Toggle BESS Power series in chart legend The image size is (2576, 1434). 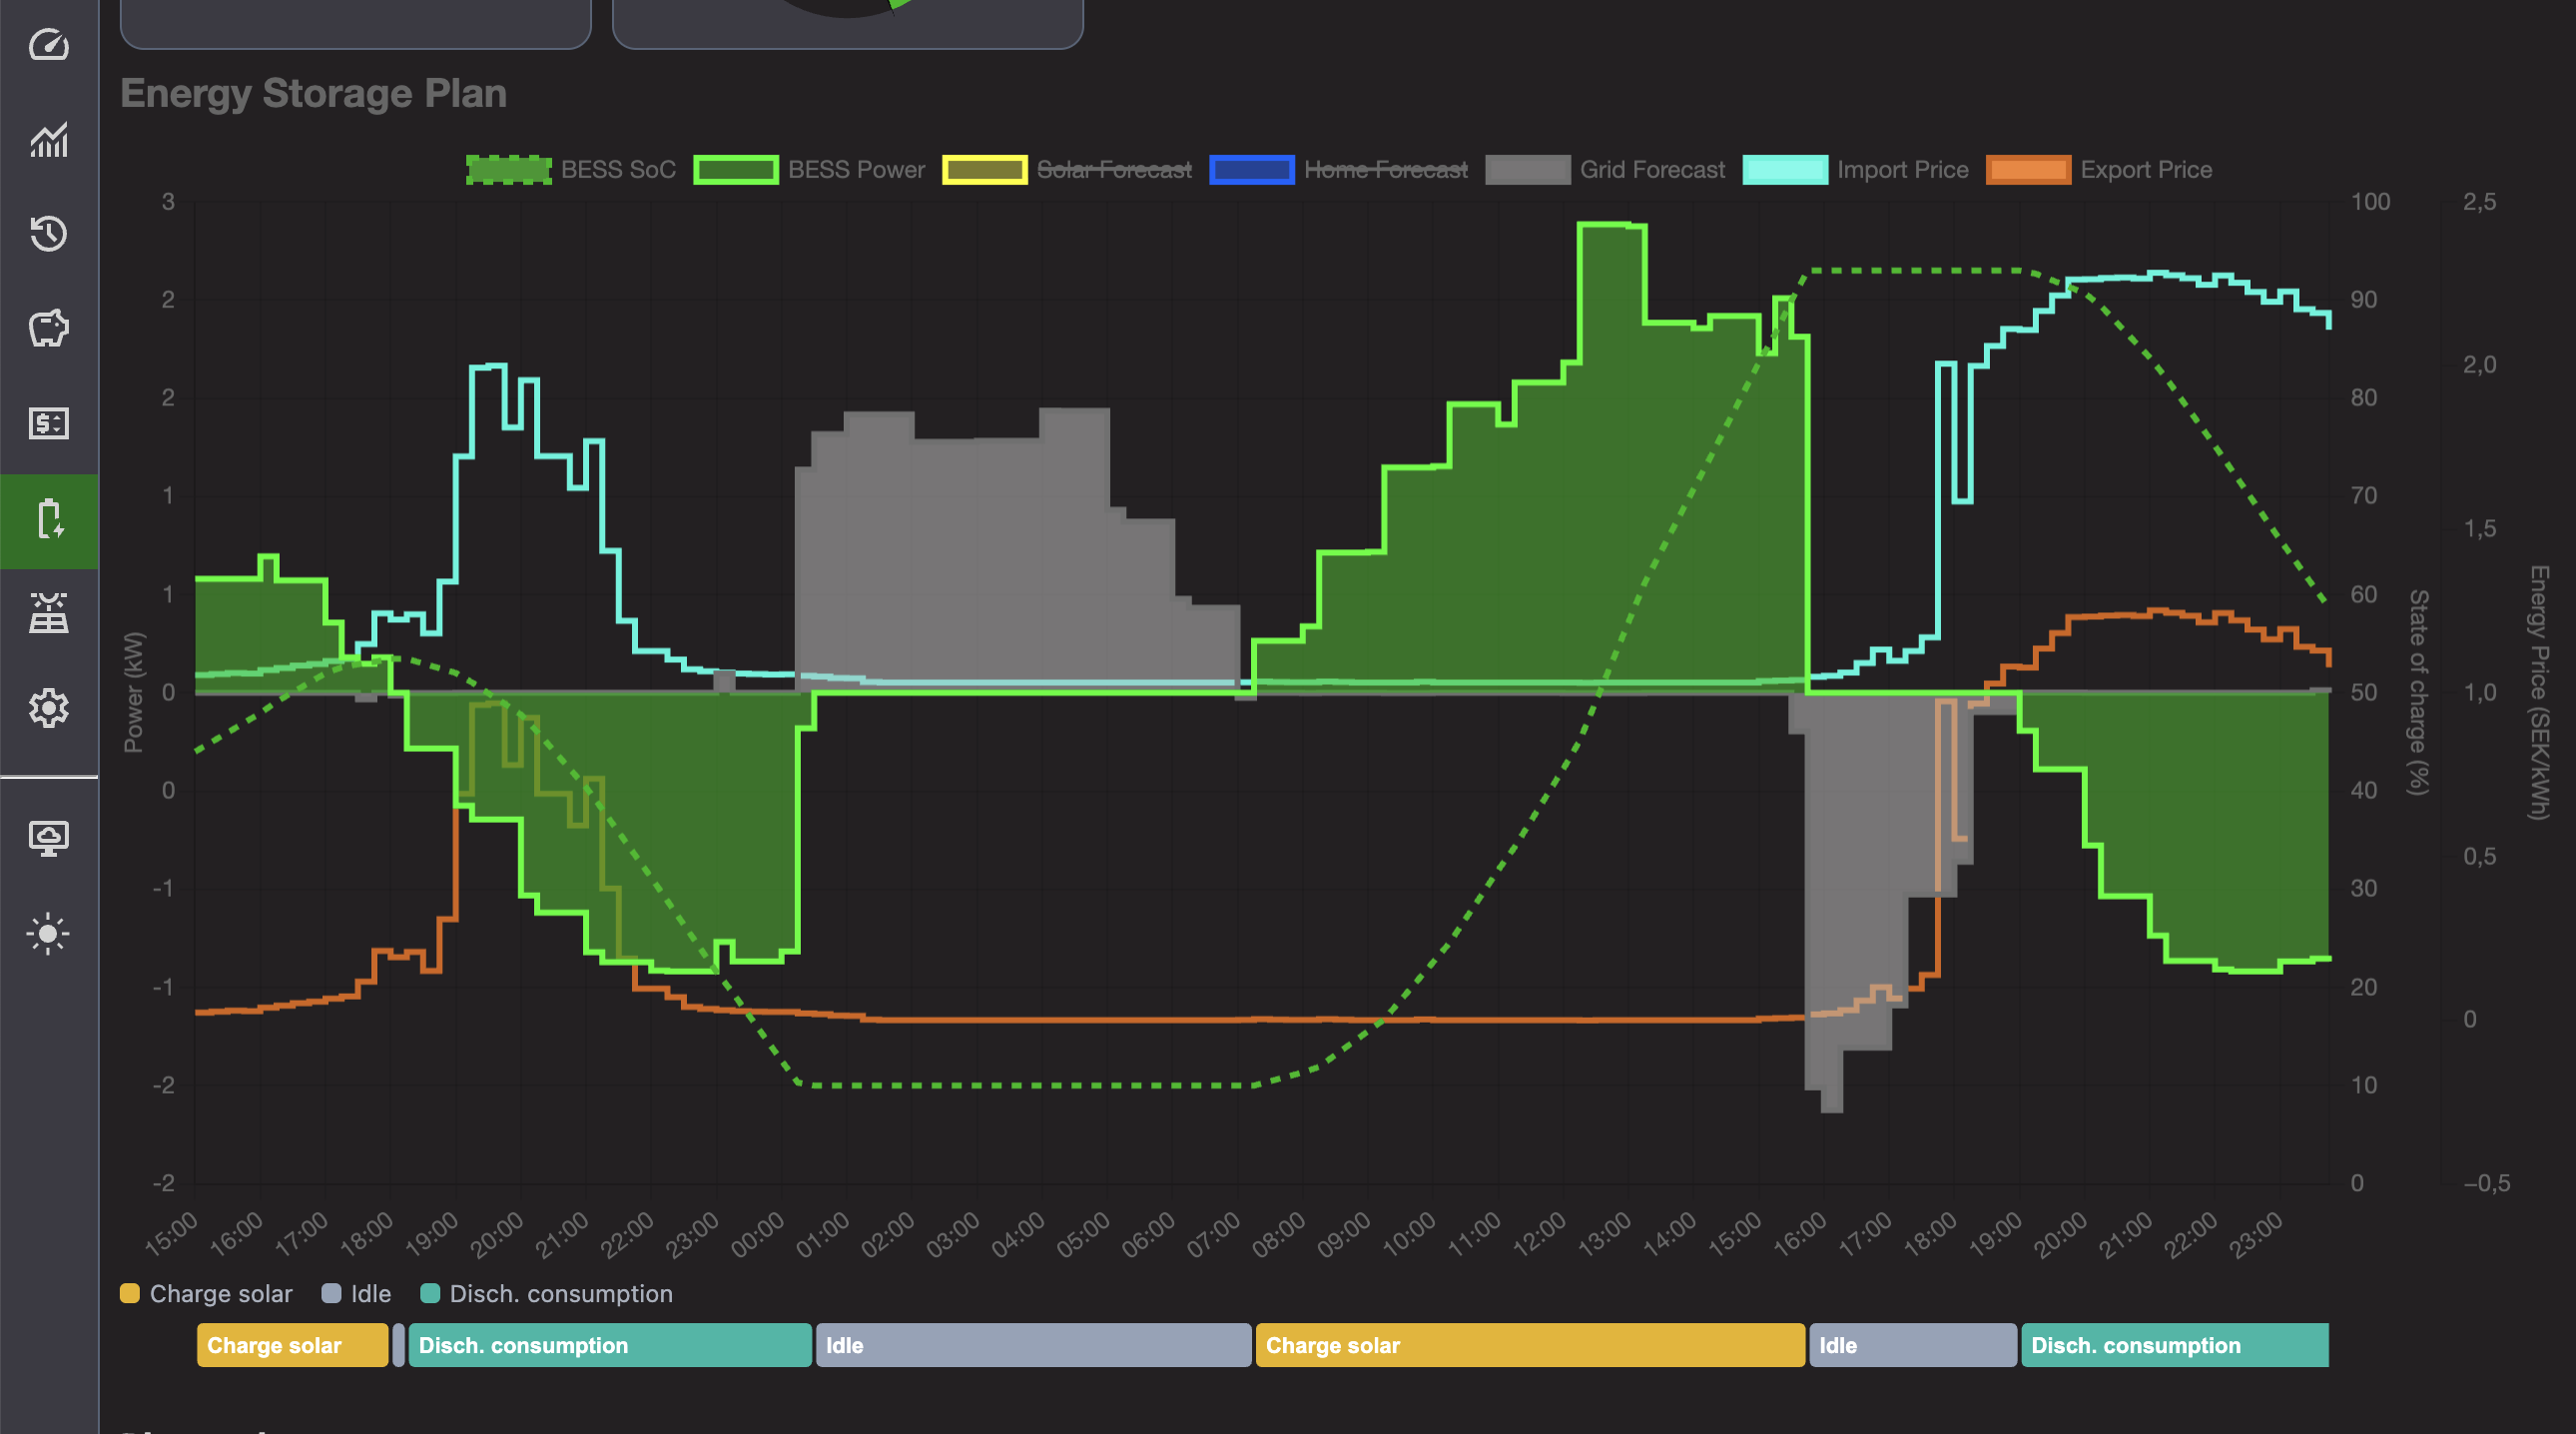(x=809, y=170)
